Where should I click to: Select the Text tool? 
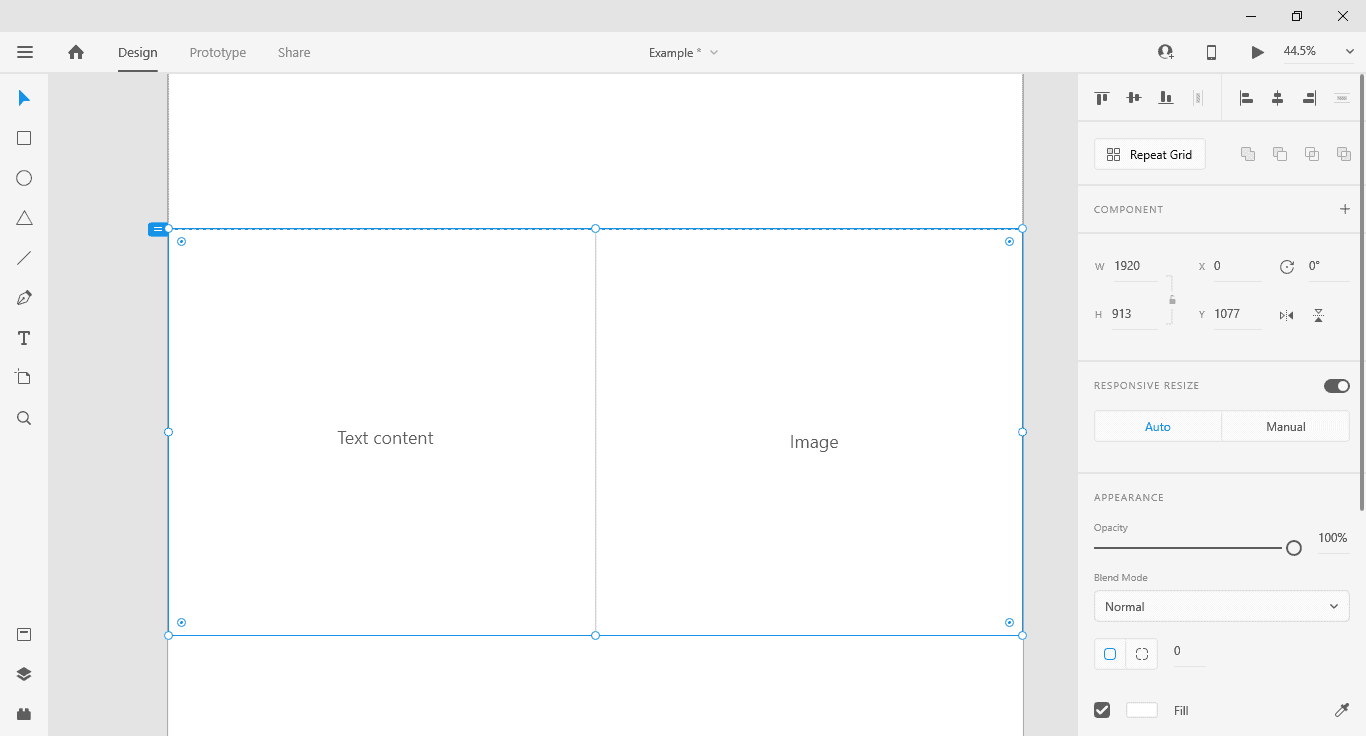24,338
